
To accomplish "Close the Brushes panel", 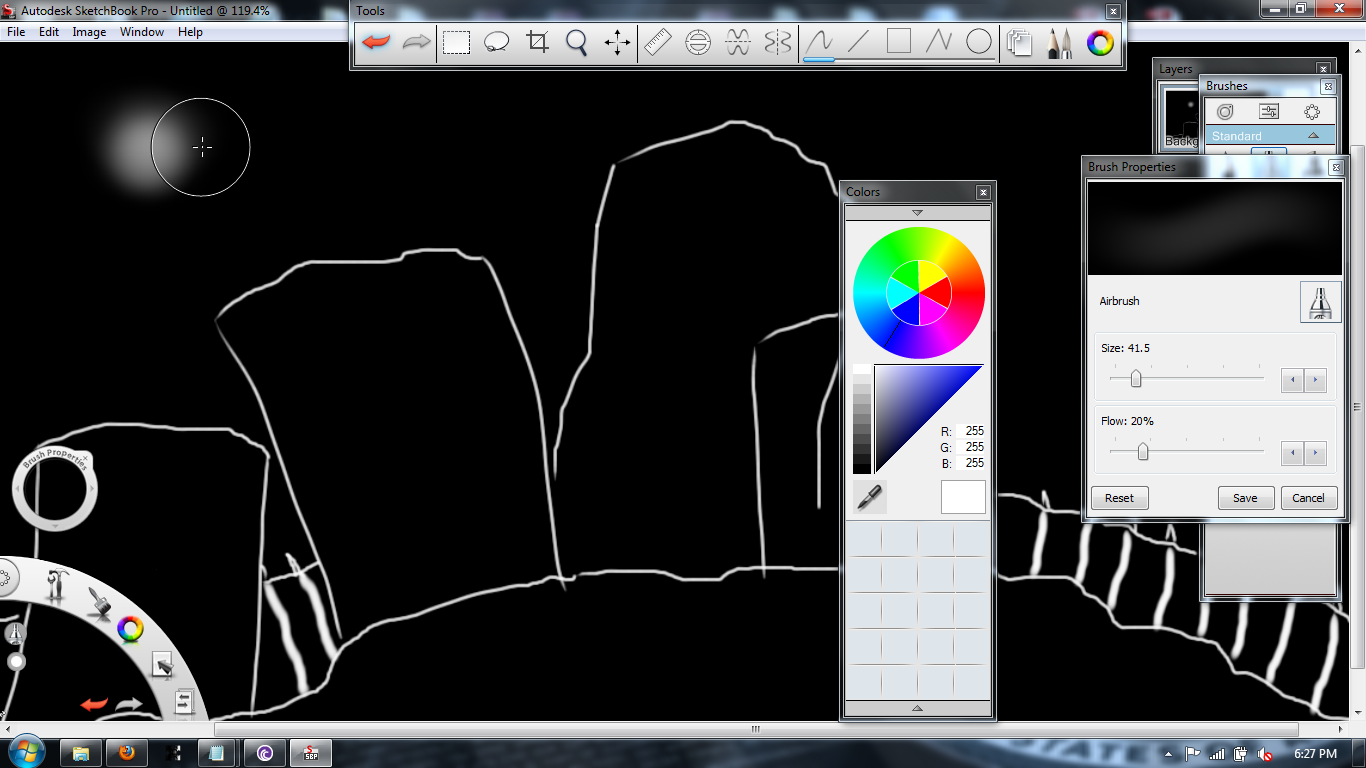I will (x=1328, y=87).
